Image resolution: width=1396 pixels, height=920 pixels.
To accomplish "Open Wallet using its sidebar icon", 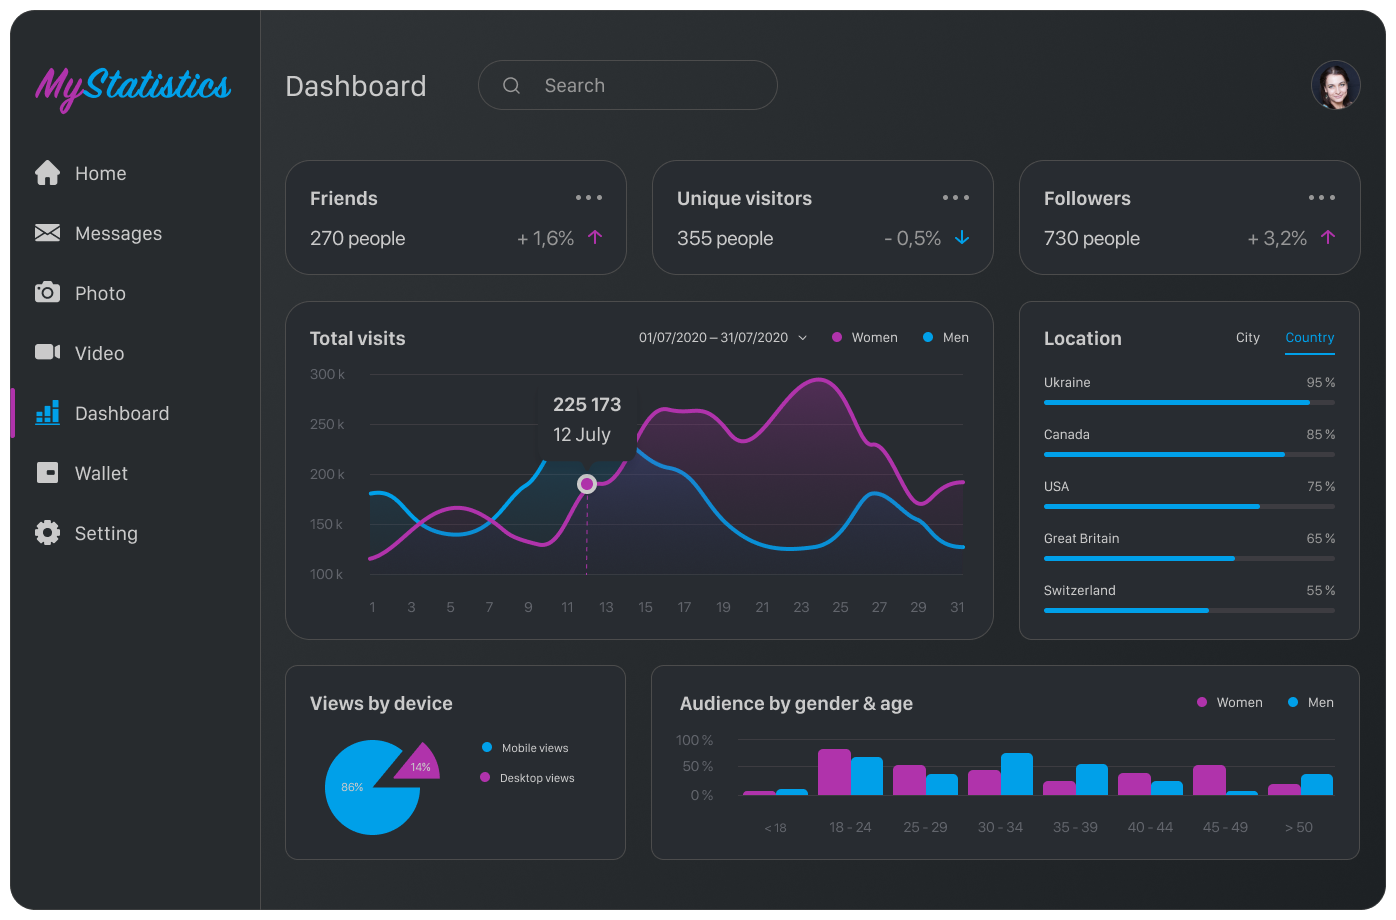I will (x=47, y=472).
